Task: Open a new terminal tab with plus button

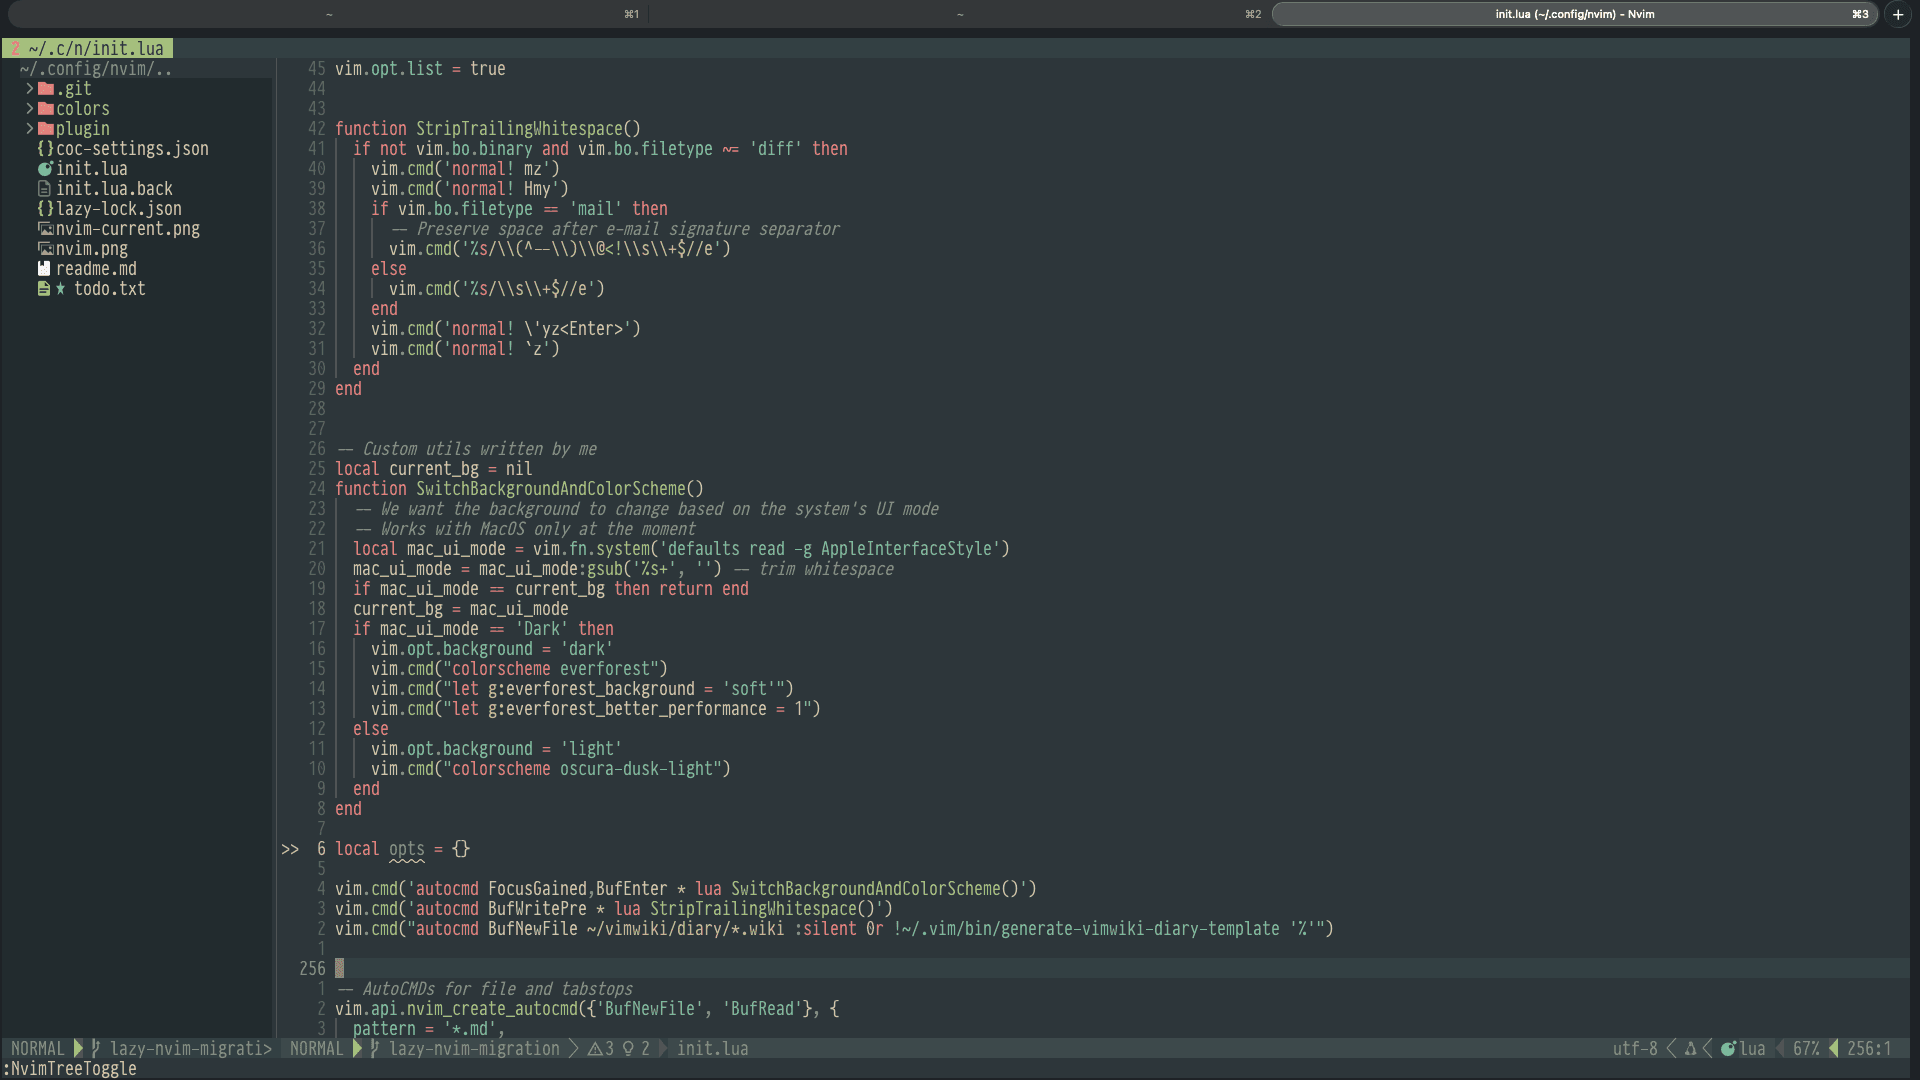Action: (1898, 14)
